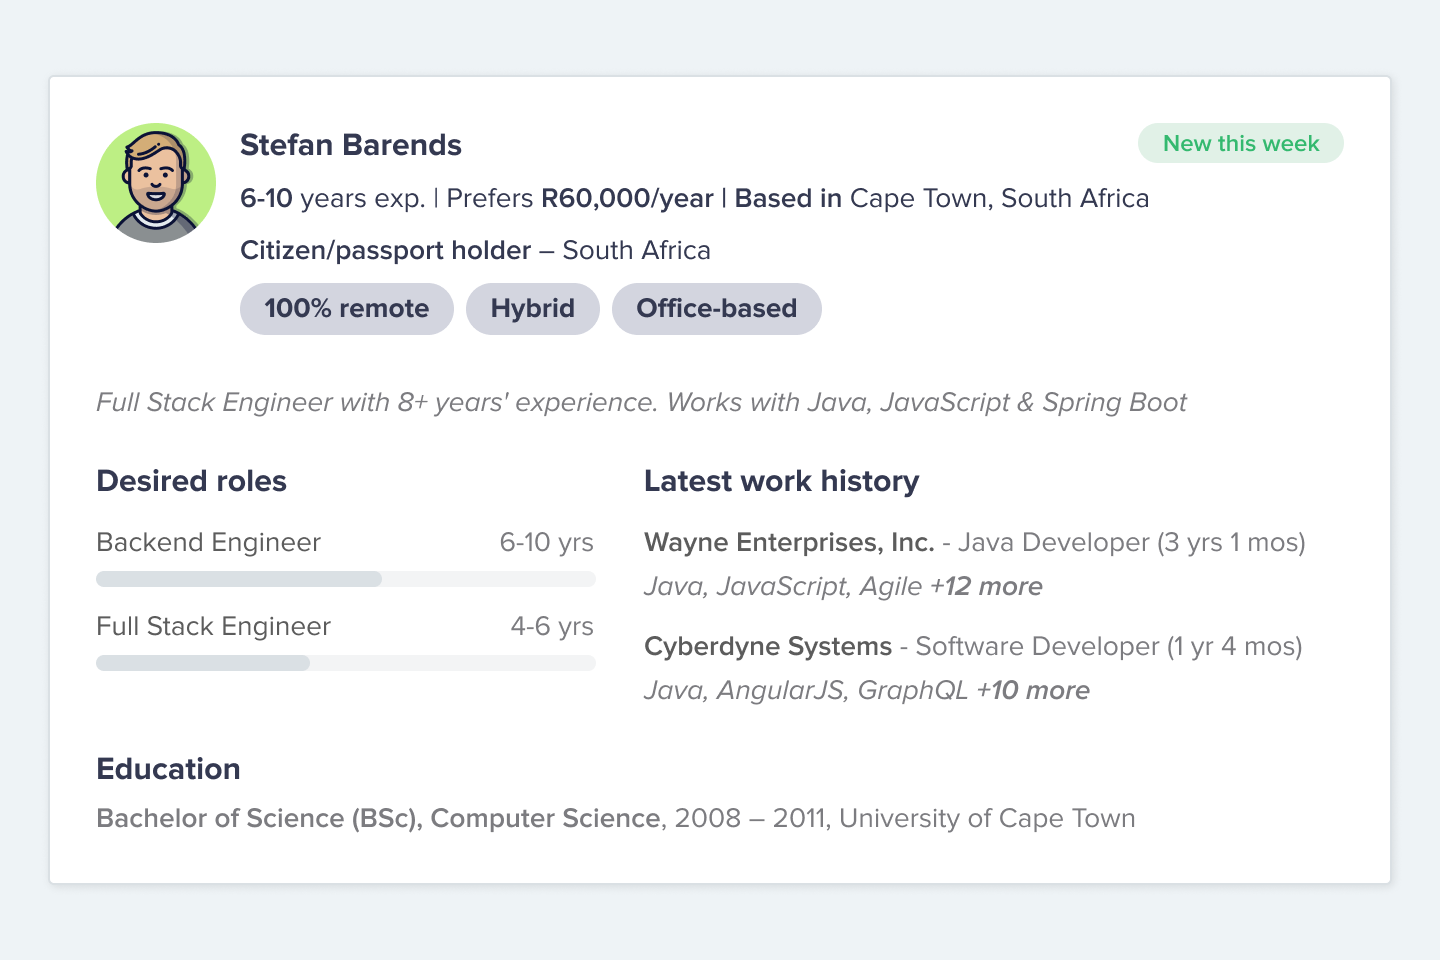The image size is (1440, 960).
Task: Click the Backend Engineer experience bar
Action: click(345, 579)
